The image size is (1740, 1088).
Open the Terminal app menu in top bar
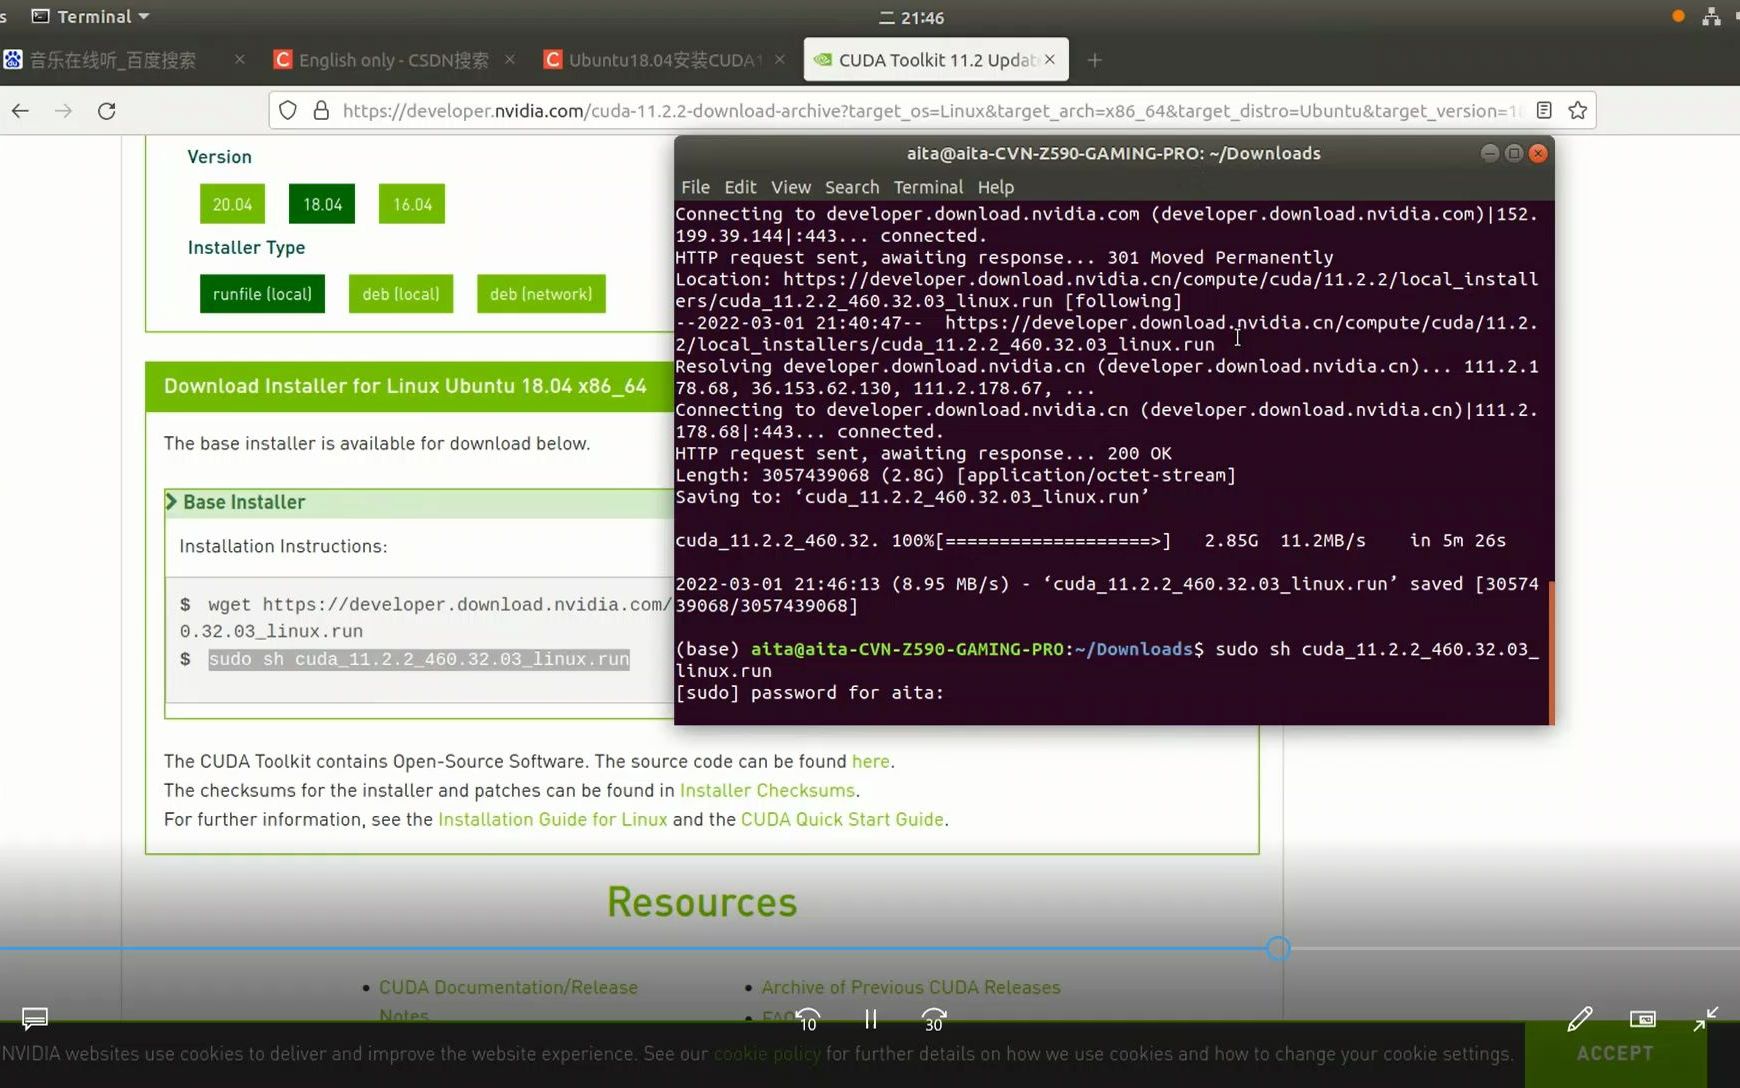click(x=91, y=17)
